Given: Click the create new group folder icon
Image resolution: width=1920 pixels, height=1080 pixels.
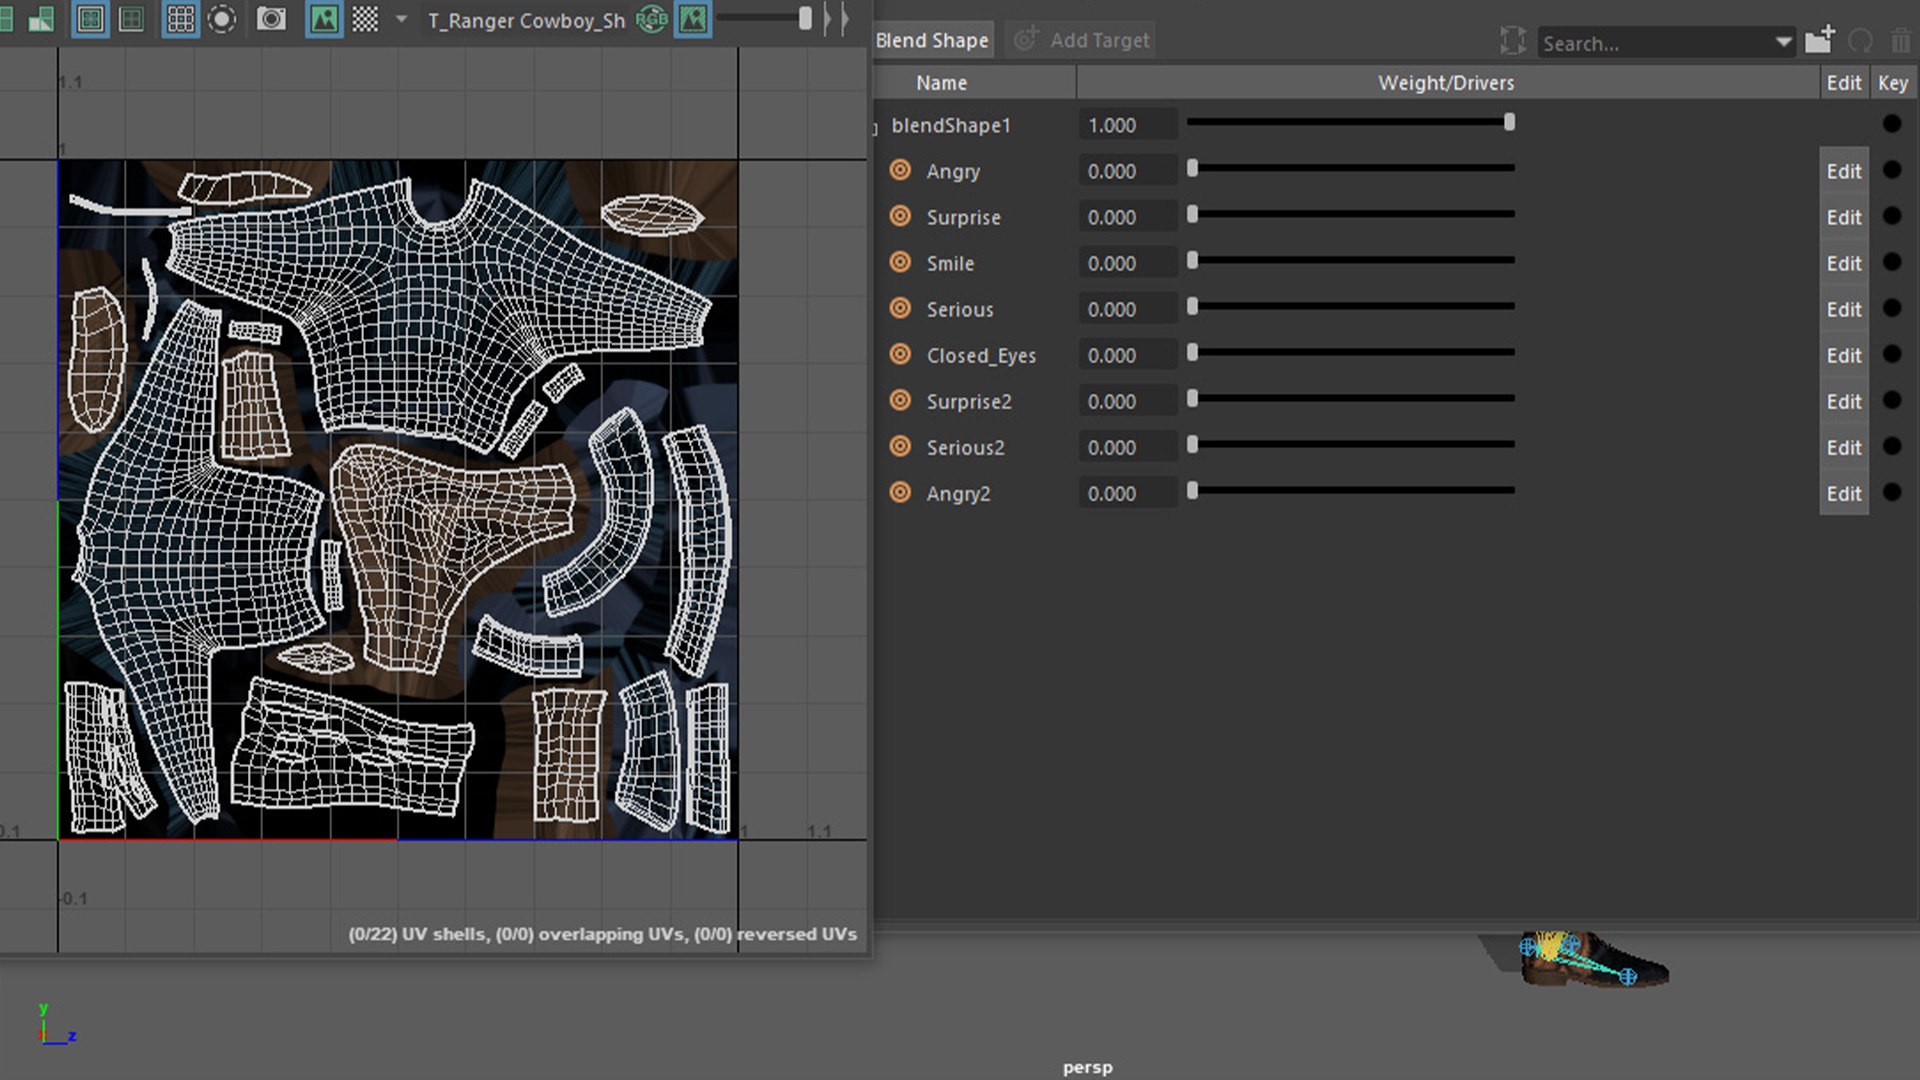Looking at the screenshot, I should [x=1819, y=40].
